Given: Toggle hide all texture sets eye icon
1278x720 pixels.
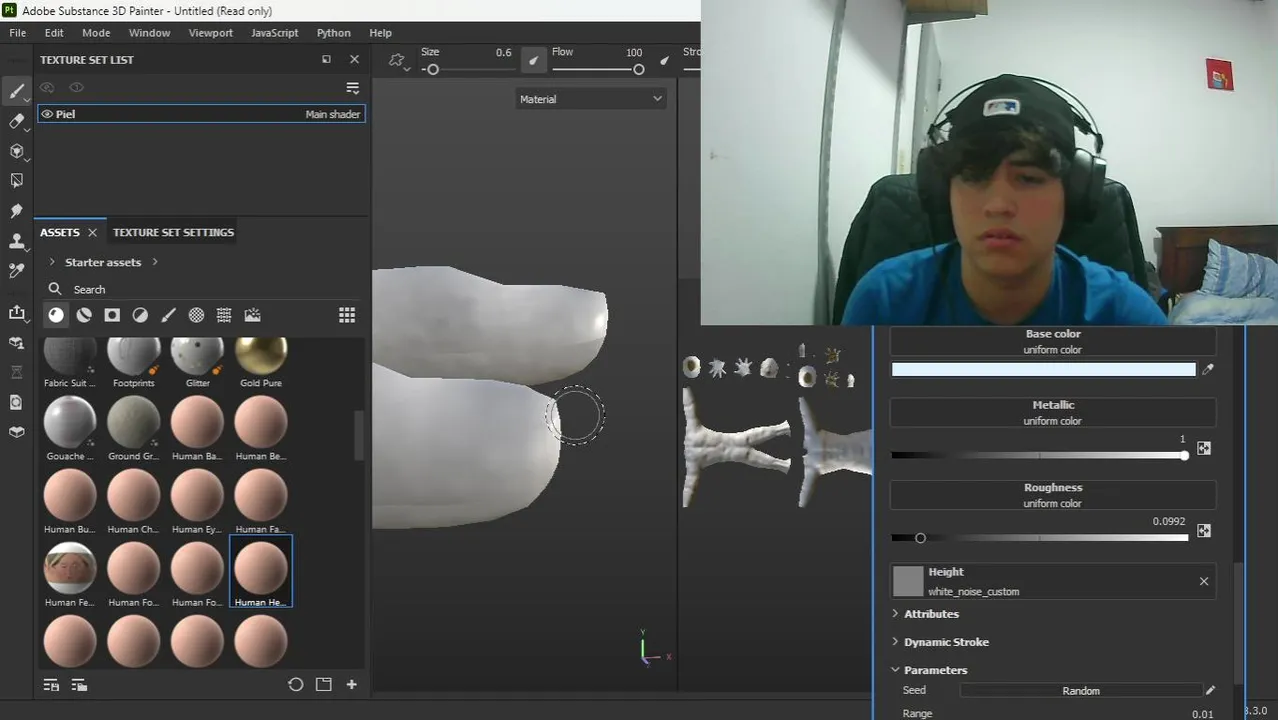Looking at the screenshot, I should pyautogui.click(x=47, y=87).
